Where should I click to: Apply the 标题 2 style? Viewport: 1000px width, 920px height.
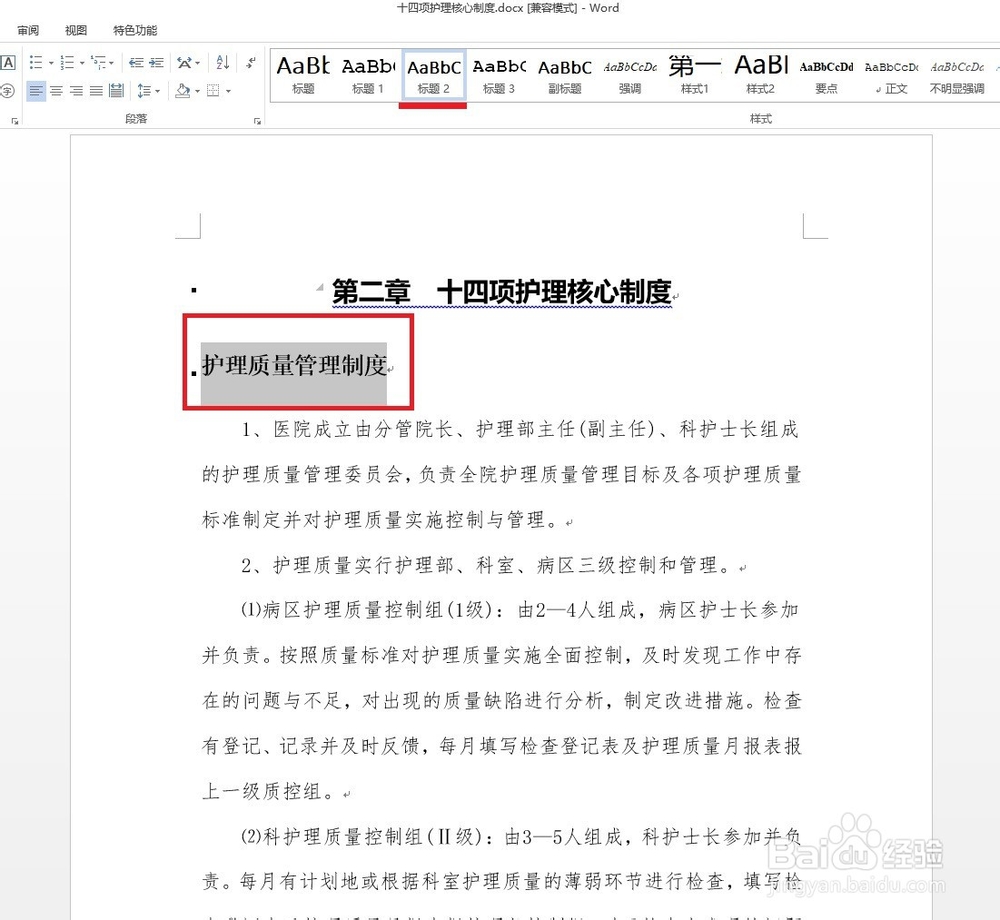(x=434, y=75)
